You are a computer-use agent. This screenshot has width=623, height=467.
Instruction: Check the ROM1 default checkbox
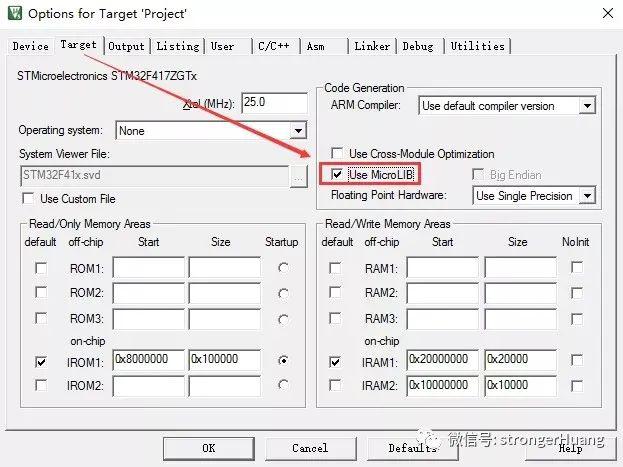point(41,268)
